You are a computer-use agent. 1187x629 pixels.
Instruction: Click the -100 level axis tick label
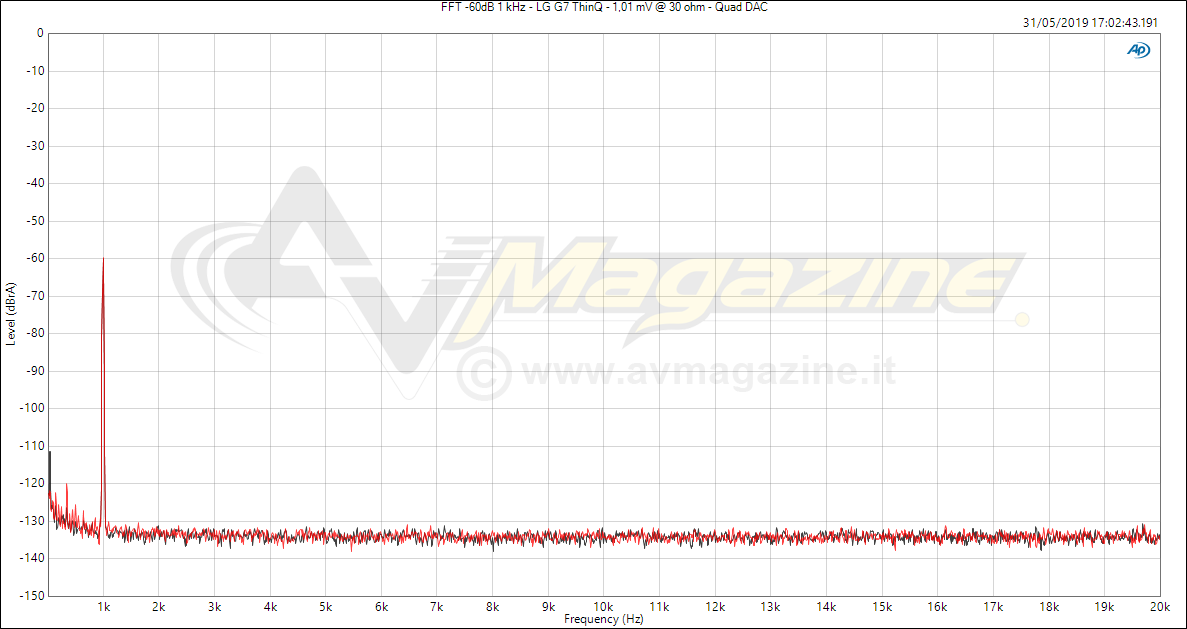[x=33, y=408]
